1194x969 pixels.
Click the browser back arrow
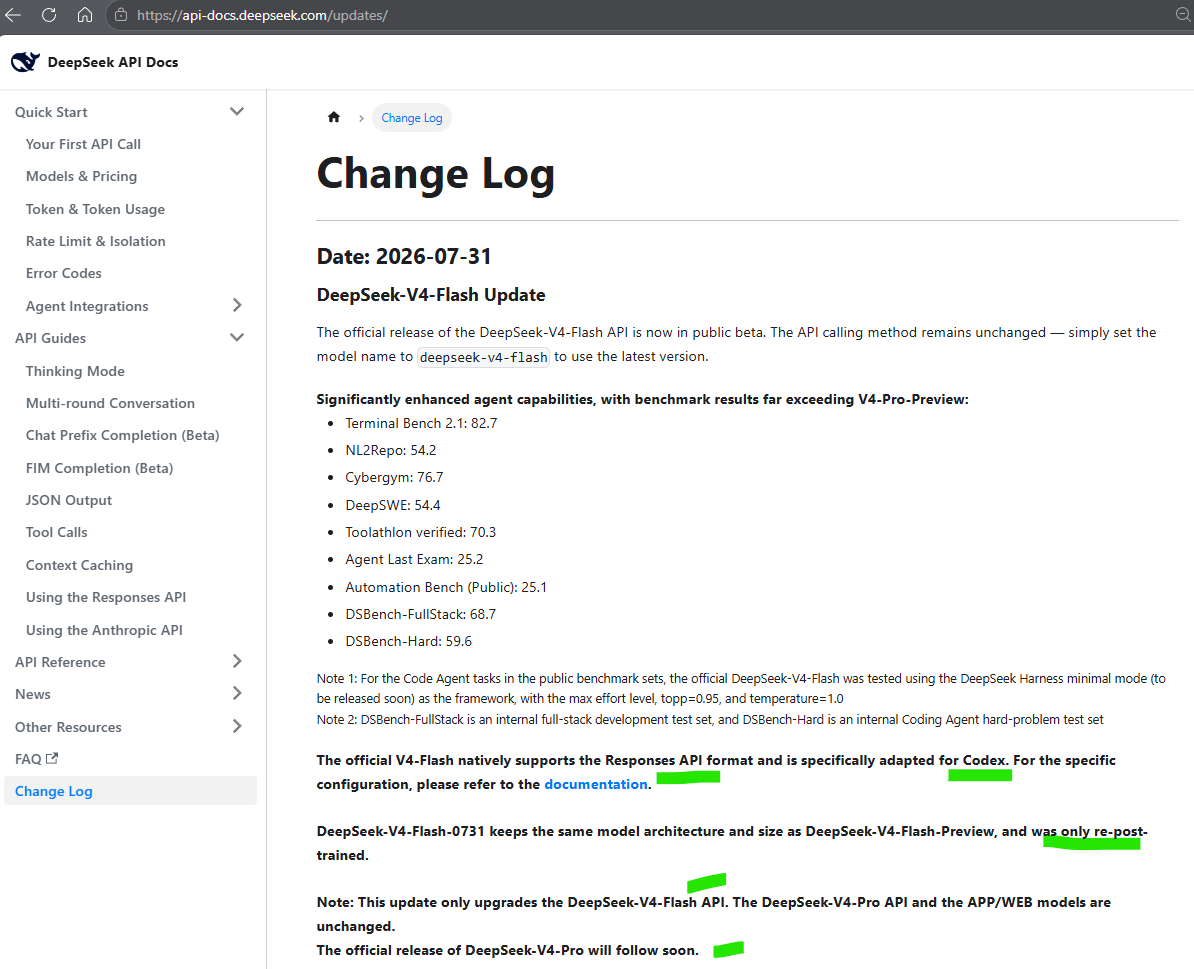click(13, 14)
